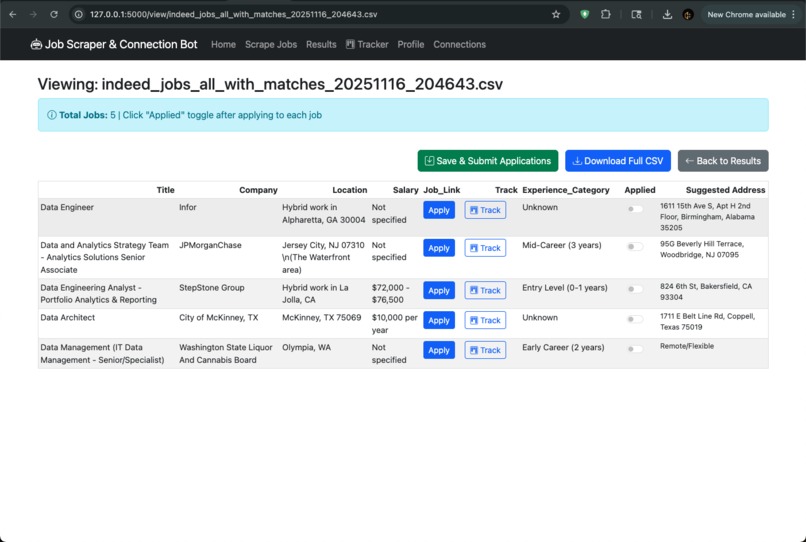The image size is (806, 542).
Task: Open the Chrome profile avatar
Action: coord(688,14)
